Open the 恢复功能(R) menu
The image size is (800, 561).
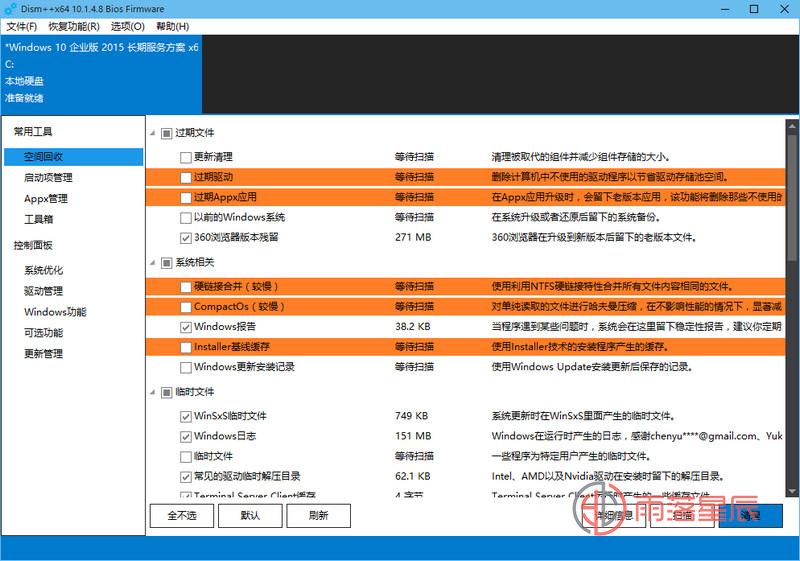(x=74, y=27)
